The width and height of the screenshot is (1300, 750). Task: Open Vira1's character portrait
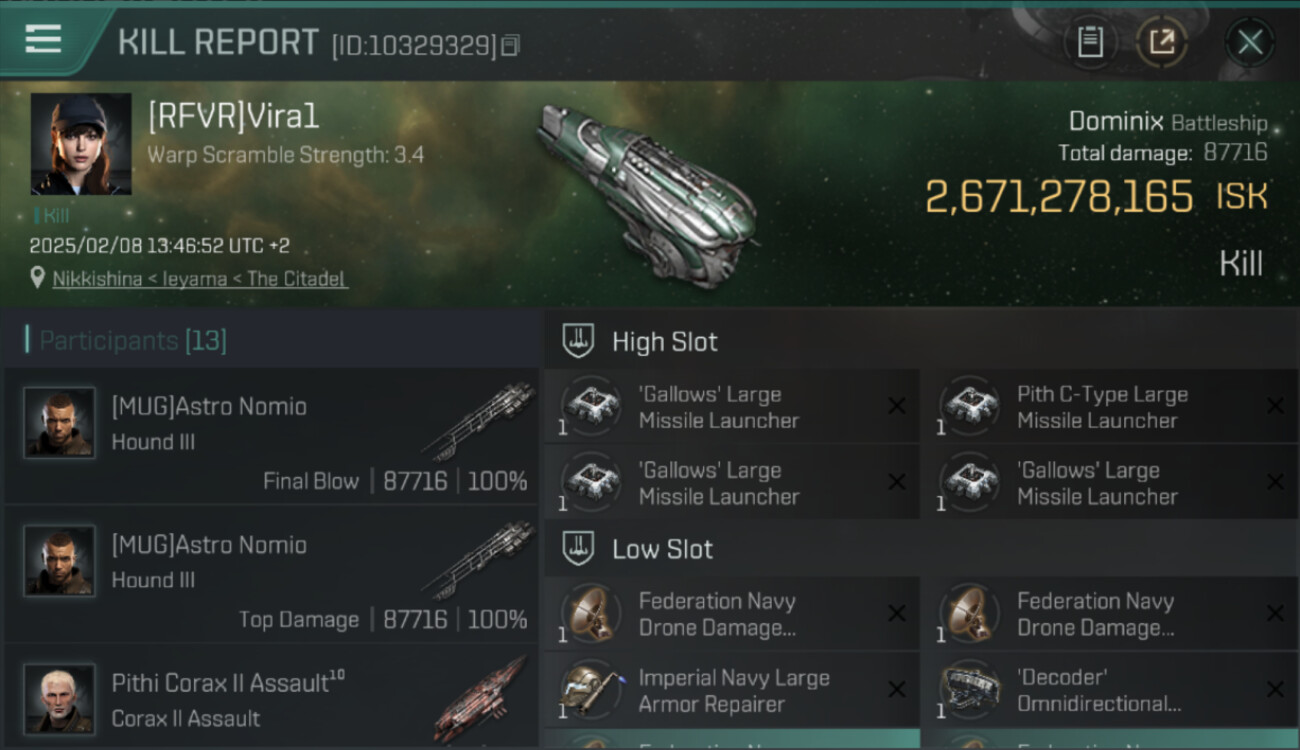click(81, 144)
